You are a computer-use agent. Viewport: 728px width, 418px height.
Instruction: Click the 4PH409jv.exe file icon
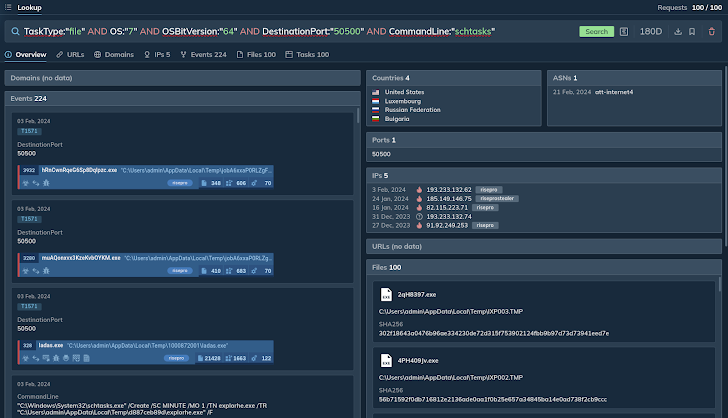tap(385, 360)
